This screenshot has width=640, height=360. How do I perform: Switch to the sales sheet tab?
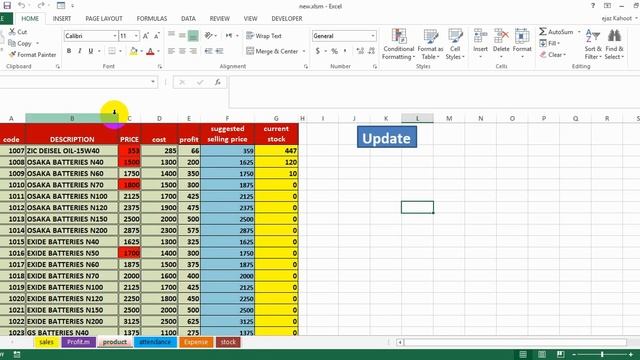click(x=47, y=342)
